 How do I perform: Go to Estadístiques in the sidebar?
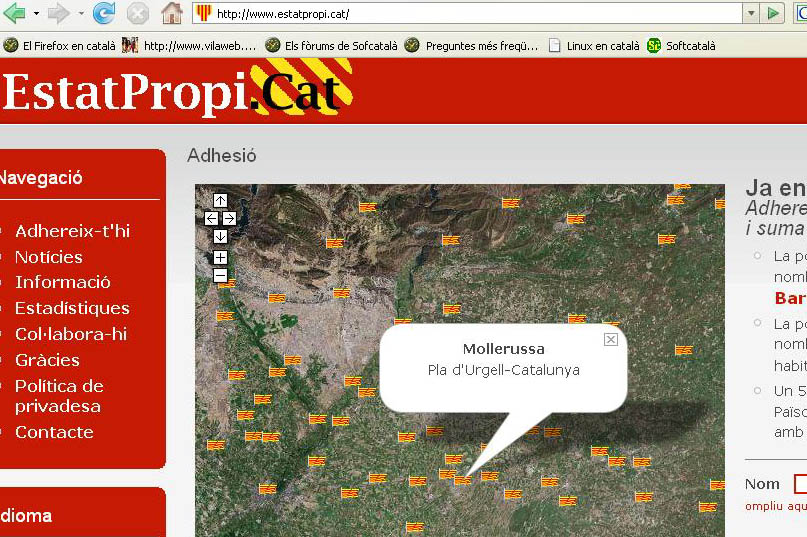click(72, 308)
